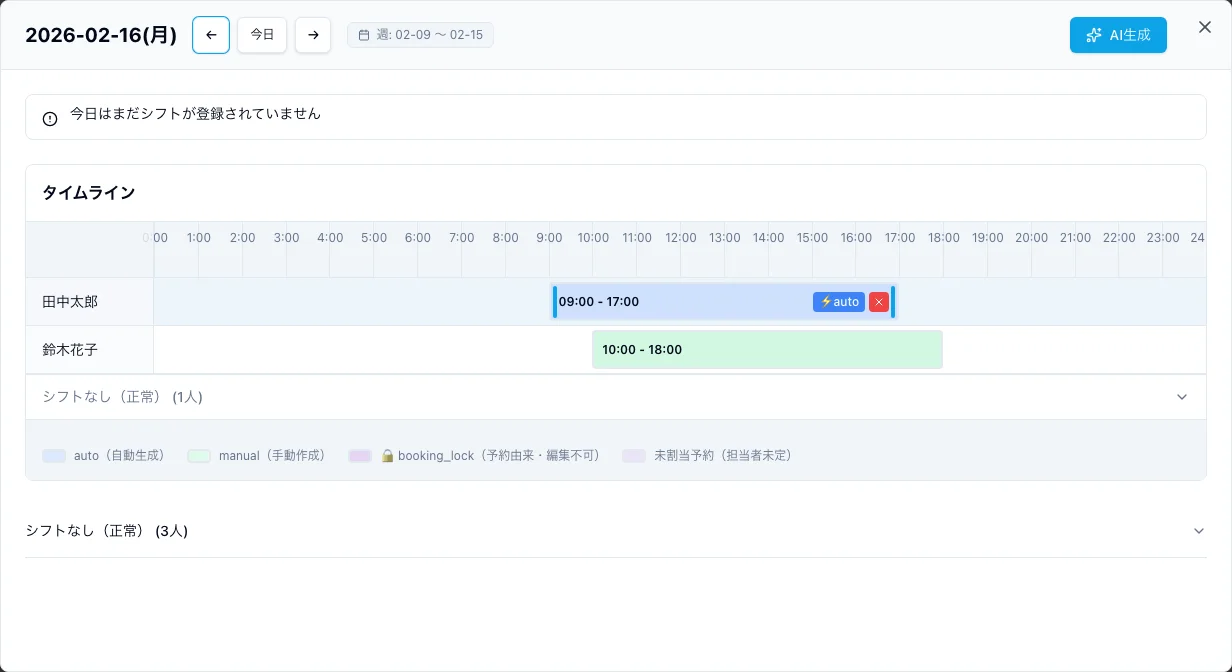Image resolution: width=1232 pixels, height=672 pixels.
Task: Click the auto (自動生成) blue legend swatch
Action: click(54, 456)
